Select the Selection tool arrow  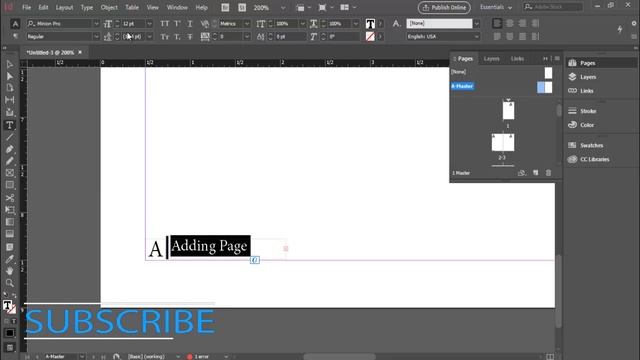coord(9,64)
